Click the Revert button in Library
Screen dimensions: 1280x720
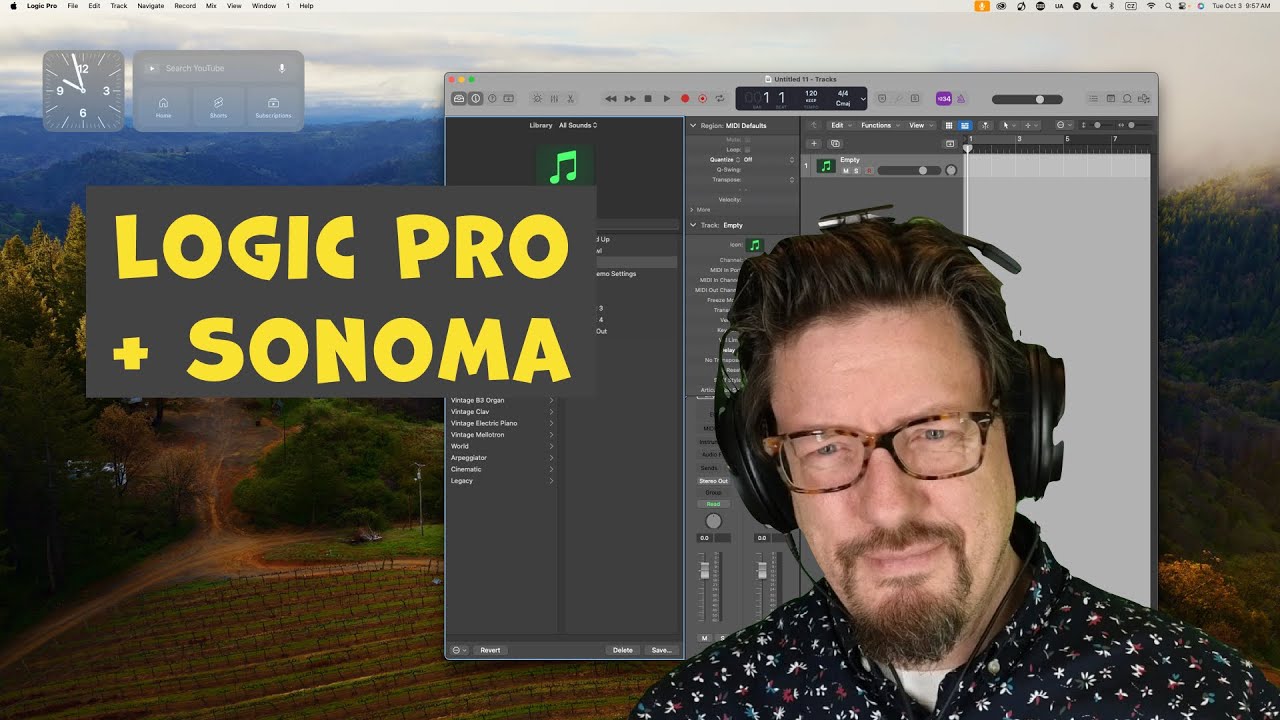pyautogui.click(x=490, y=650)
